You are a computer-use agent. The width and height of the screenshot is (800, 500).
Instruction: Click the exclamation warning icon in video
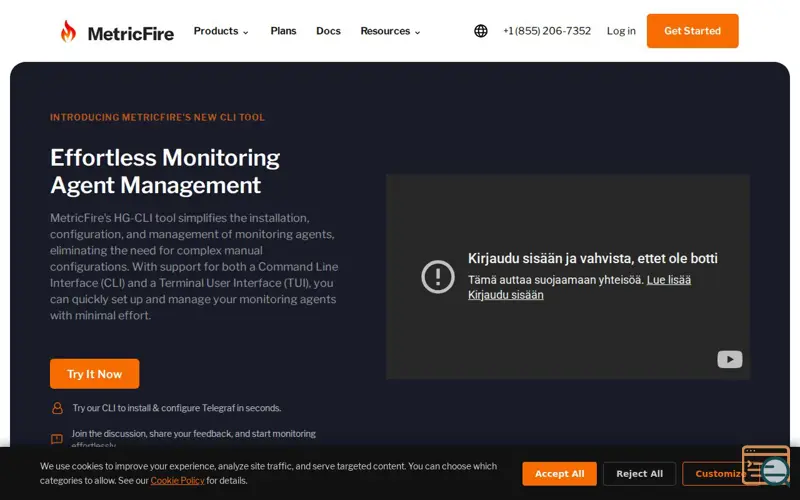[438, 277]
